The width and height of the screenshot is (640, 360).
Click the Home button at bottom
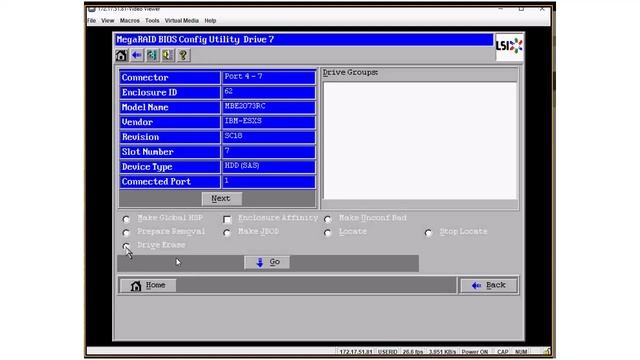click(148, 285)
